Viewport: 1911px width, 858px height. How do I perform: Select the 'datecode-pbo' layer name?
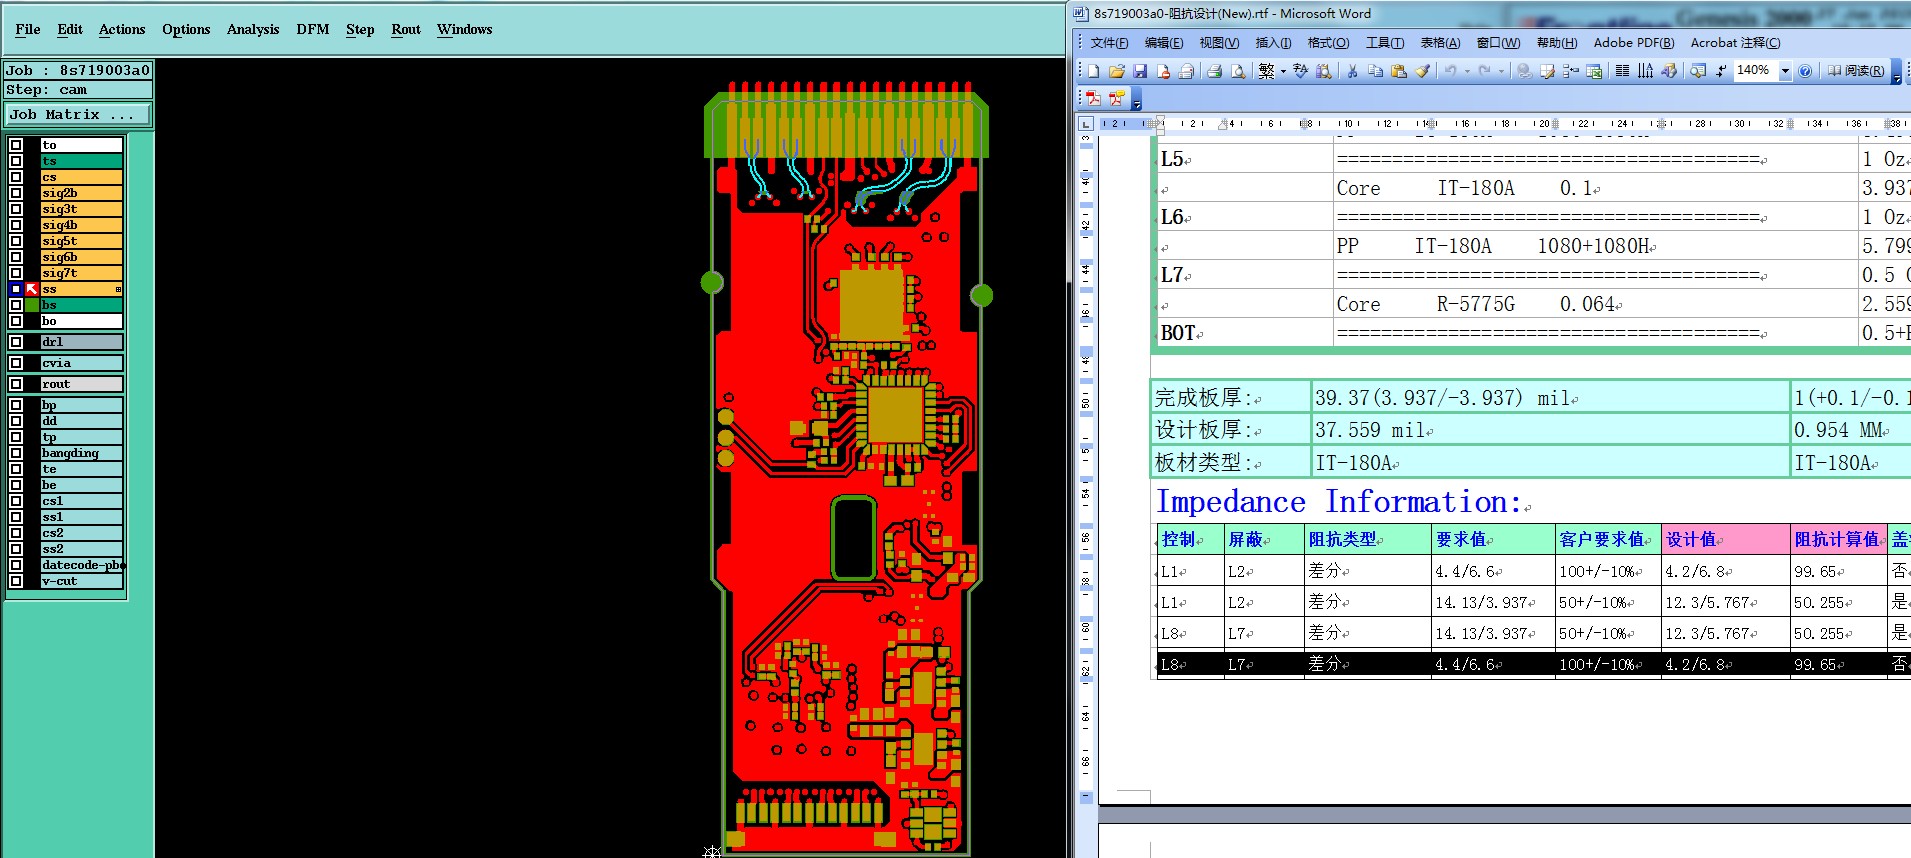(x=82, y=565)
